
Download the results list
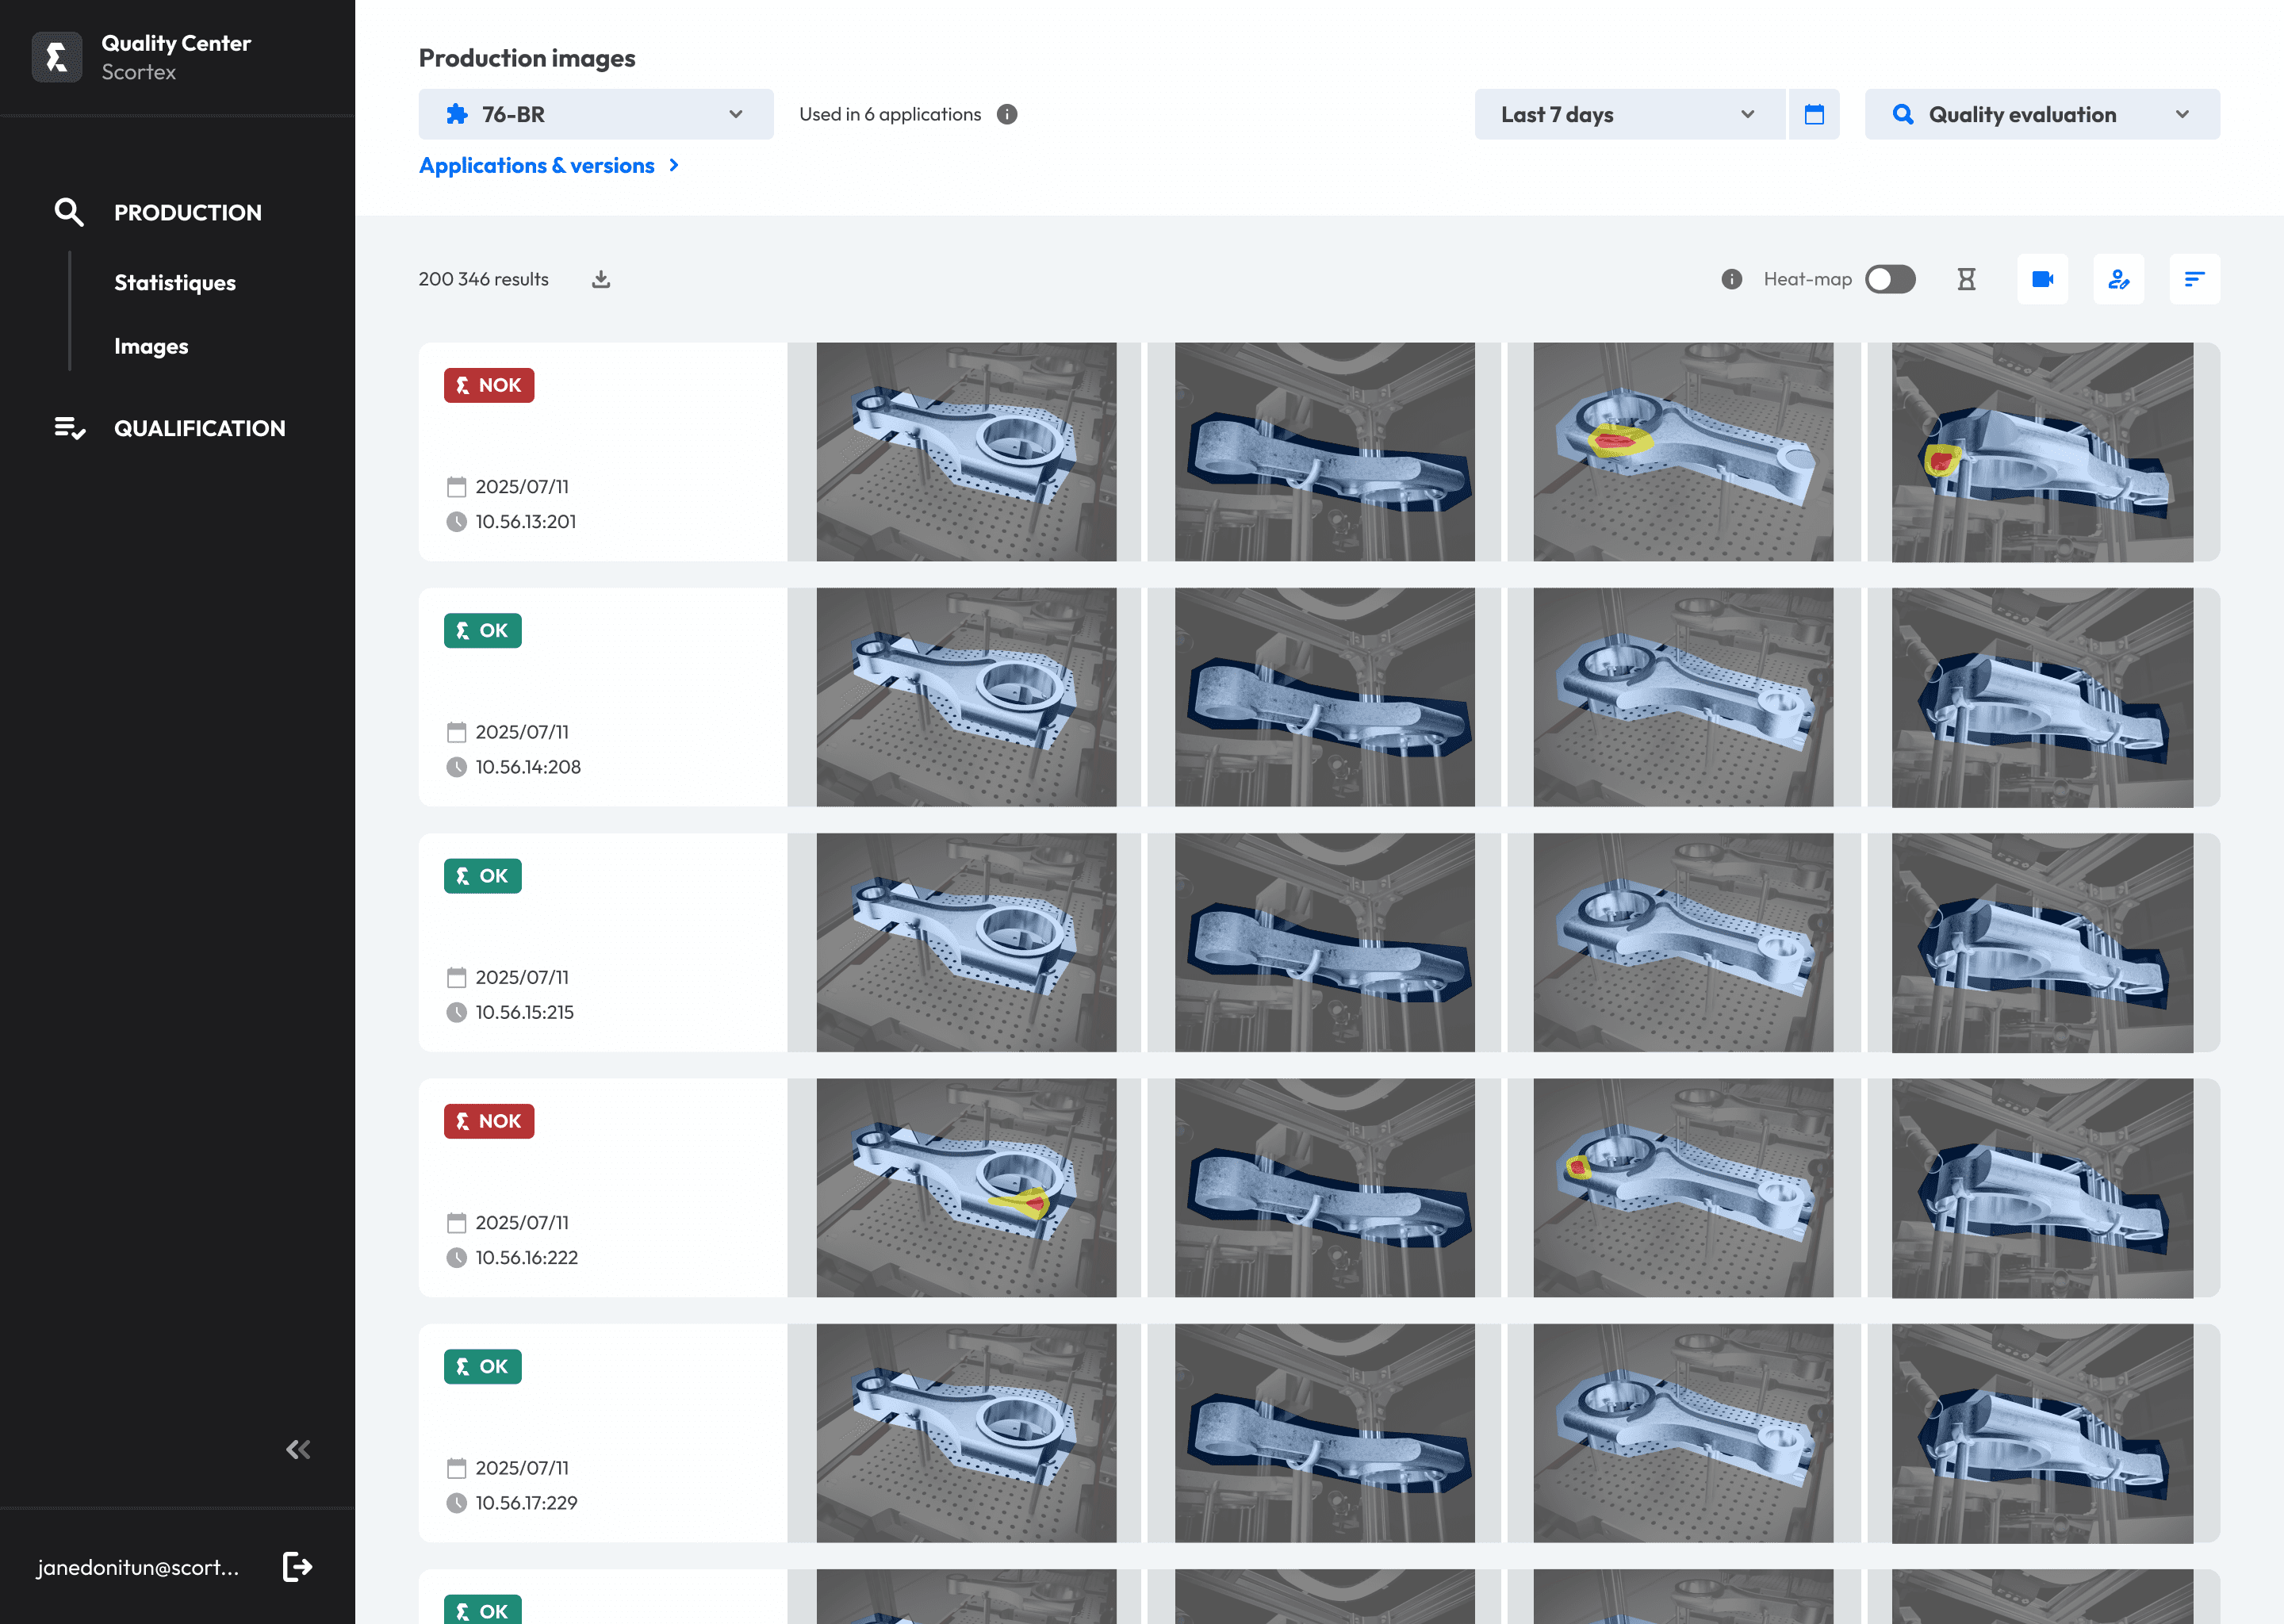[600, 279]
